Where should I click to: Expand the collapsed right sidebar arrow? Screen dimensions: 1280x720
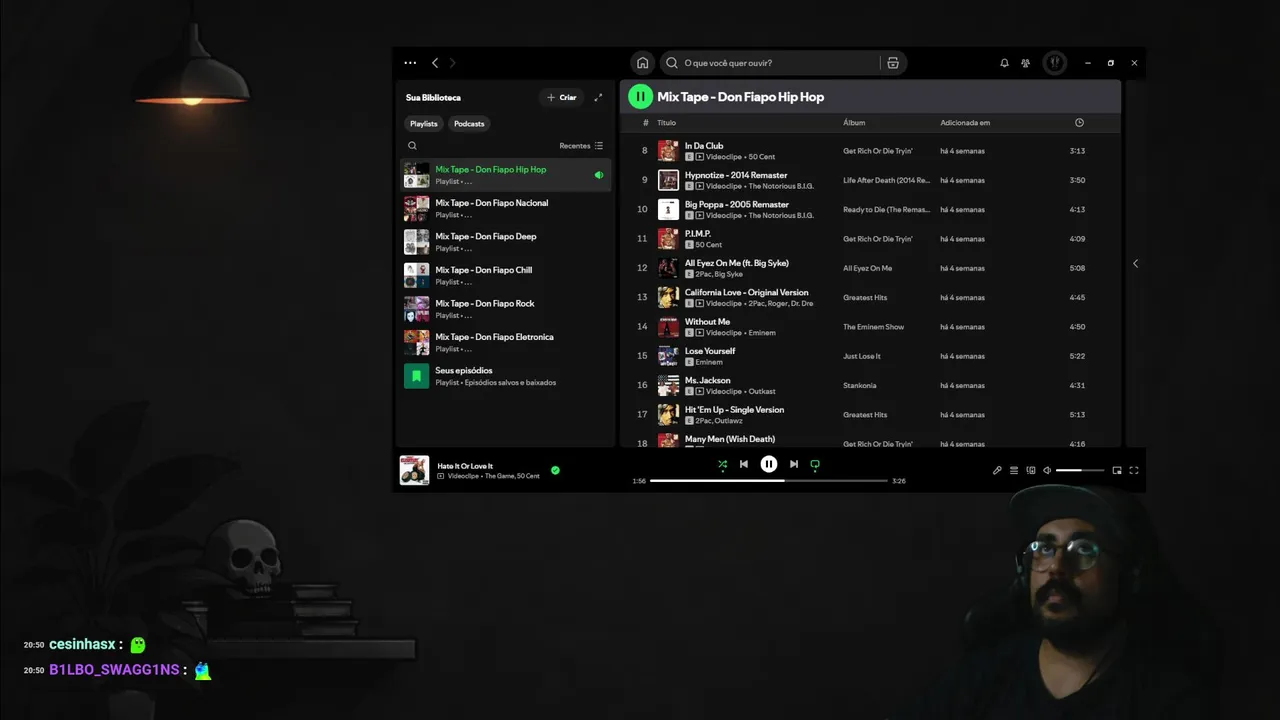[x=1135, y=264]
